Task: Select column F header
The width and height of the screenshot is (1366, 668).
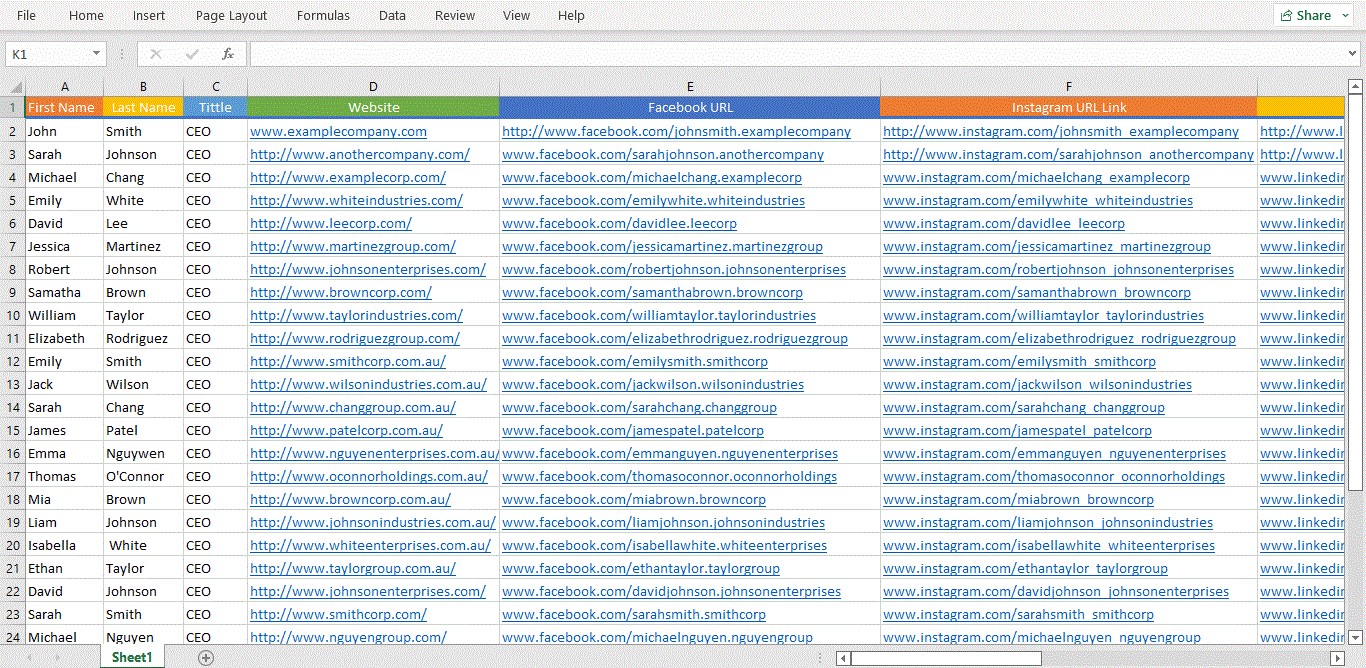Action: [x=1069, y=87]
